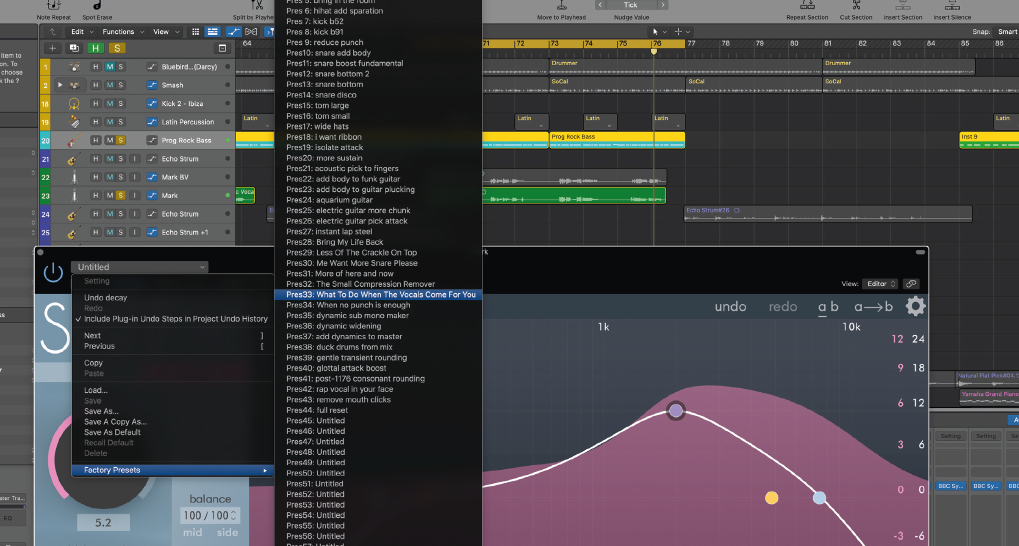Open the plug-in settings gear
Screen dimensions: 1019x546
pyautogui.click(x=915, y=307)
